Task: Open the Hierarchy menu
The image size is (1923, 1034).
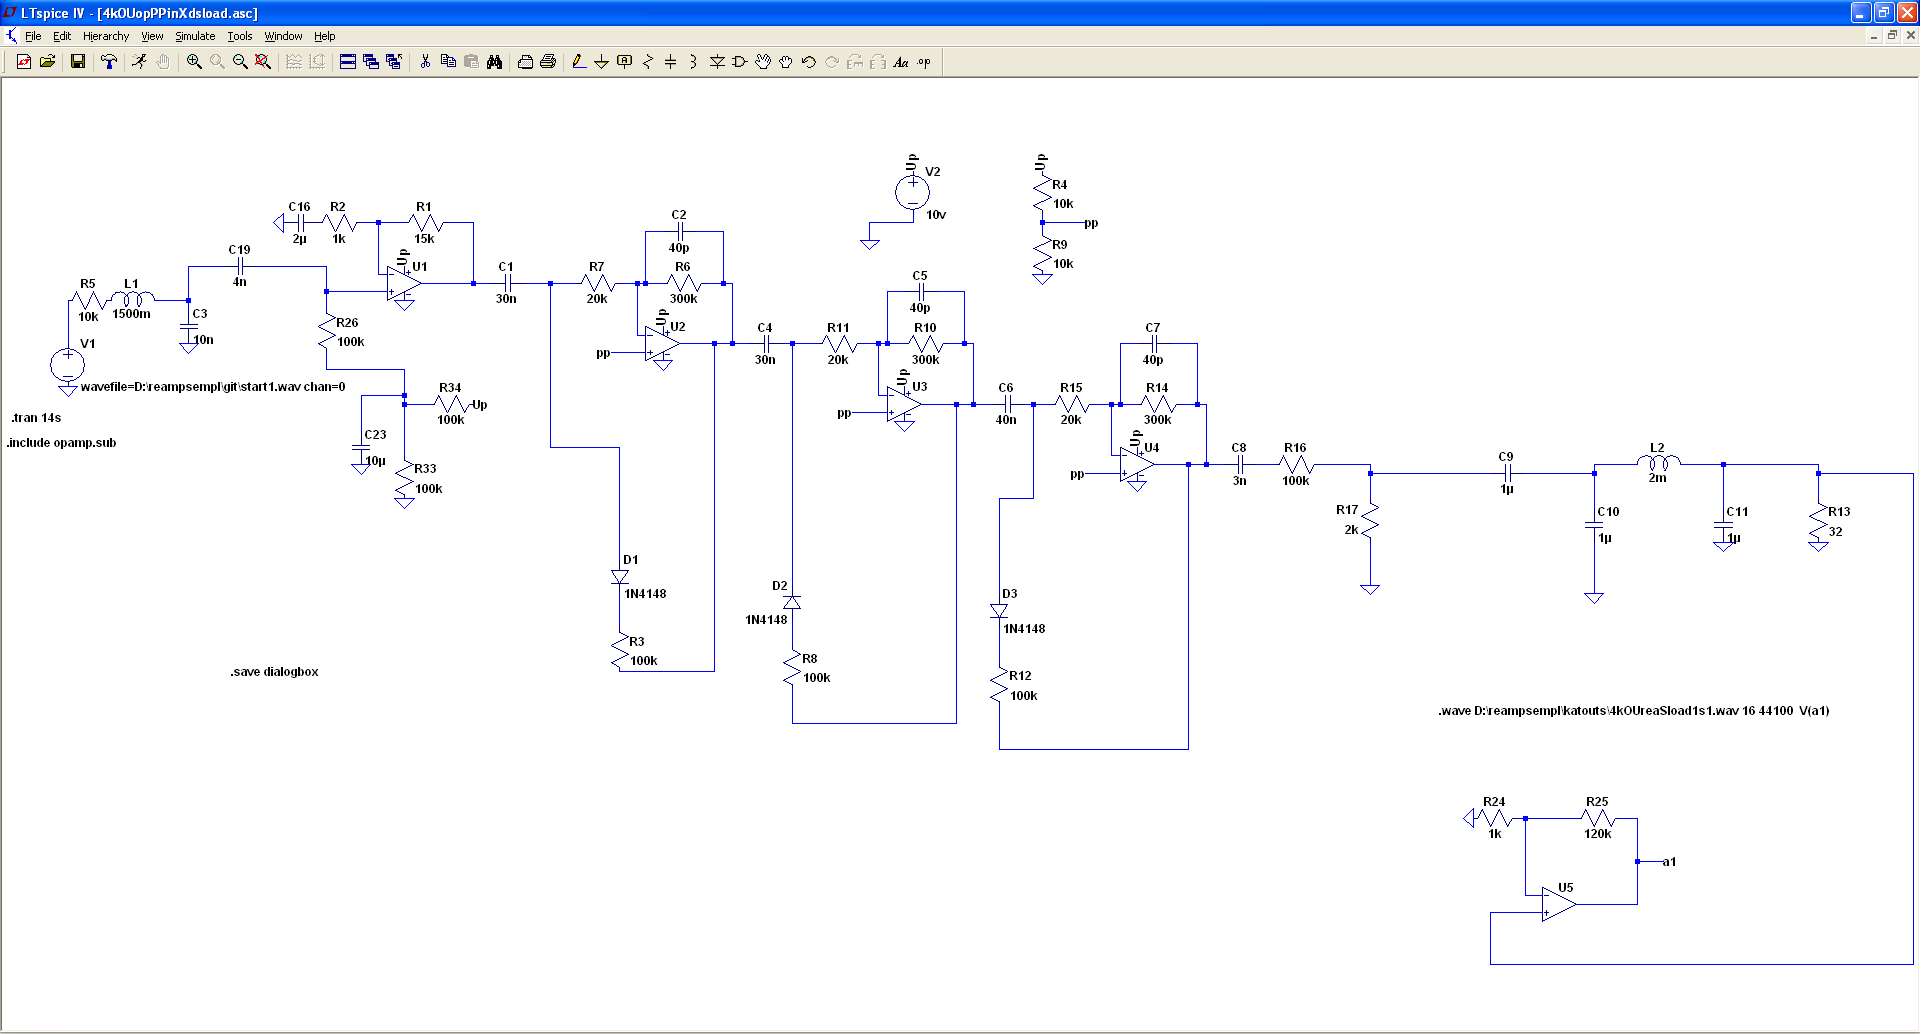Action: tap(106, 36)
